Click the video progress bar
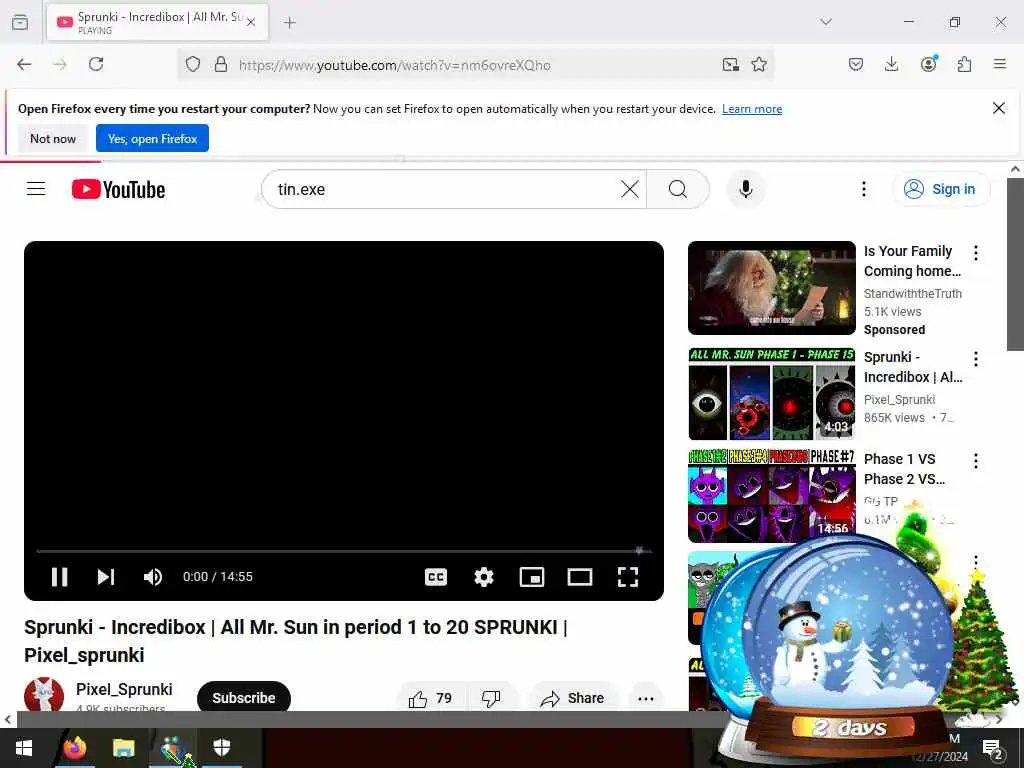The image size is (1024, 768). (344, 551)
